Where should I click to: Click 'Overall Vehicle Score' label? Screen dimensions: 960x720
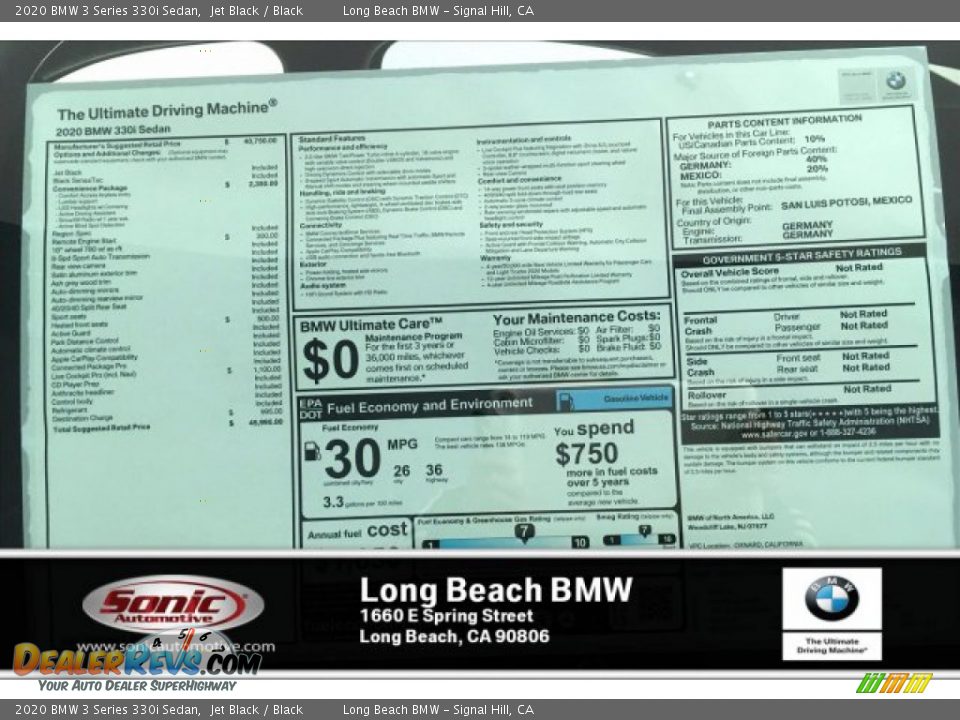pos(730,272)
